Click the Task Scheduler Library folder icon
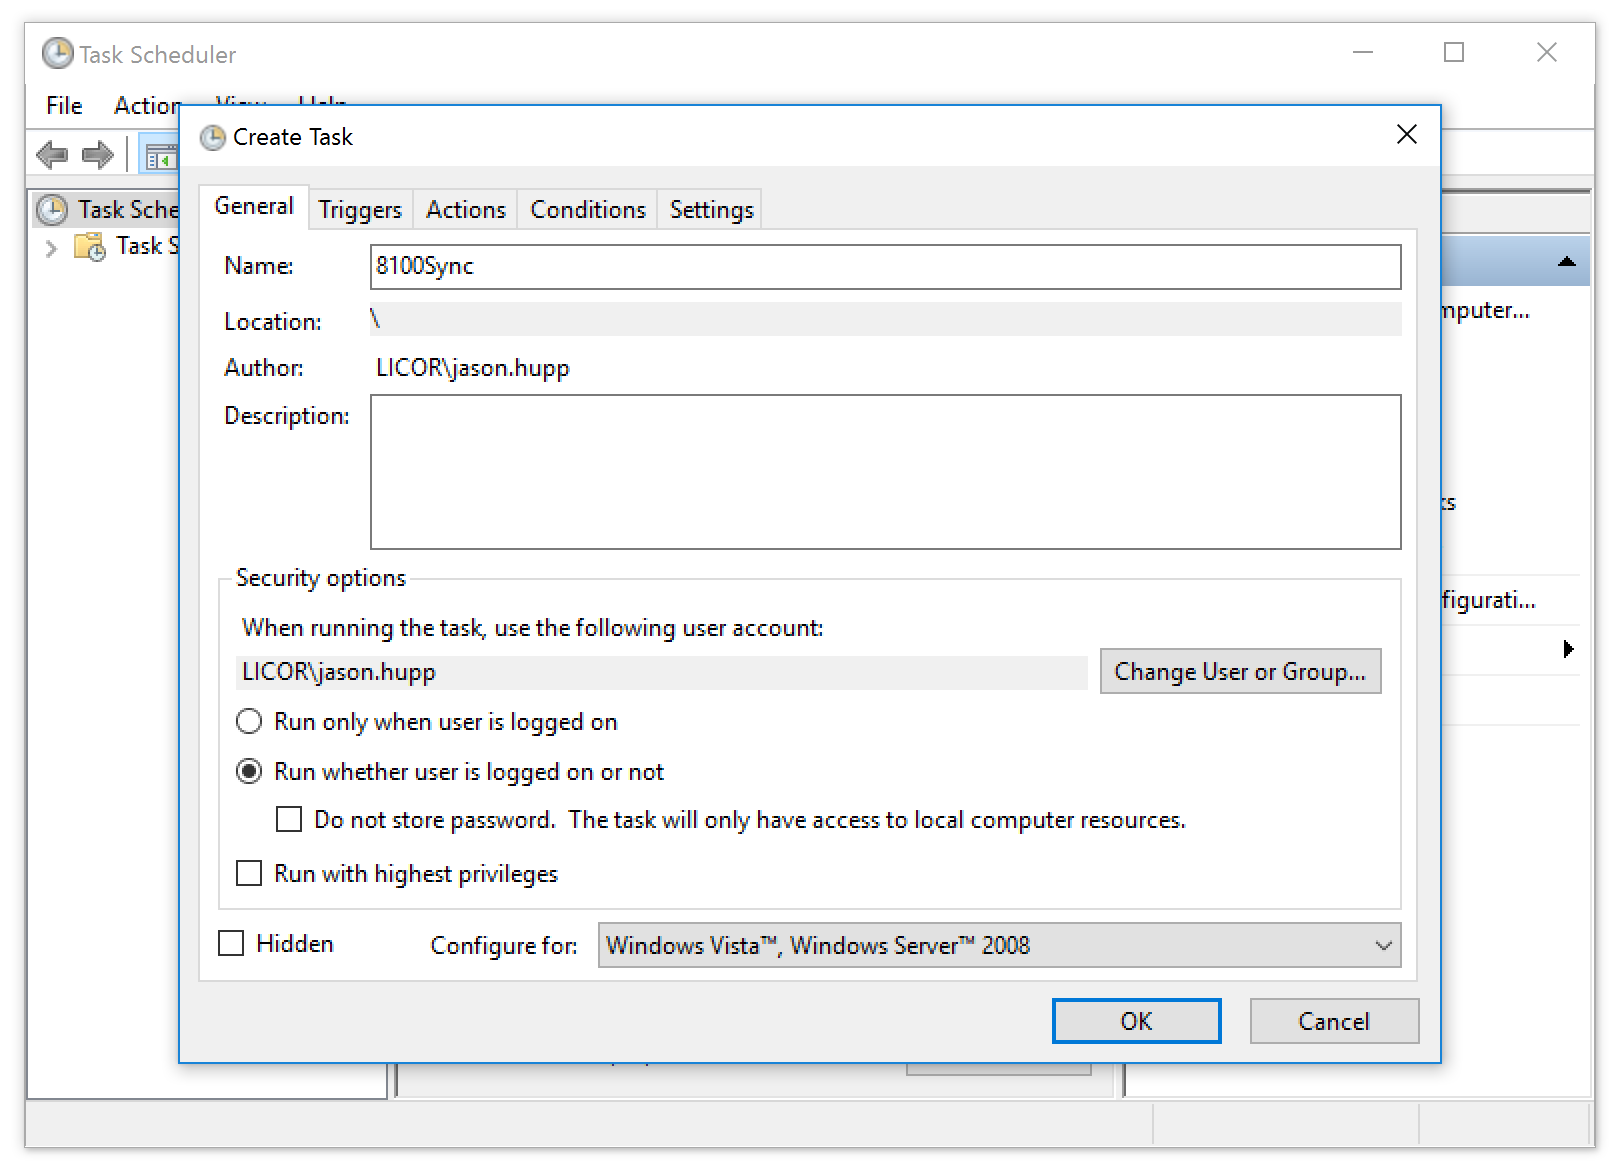The image size is (1615, 1165). click(90, 246)
